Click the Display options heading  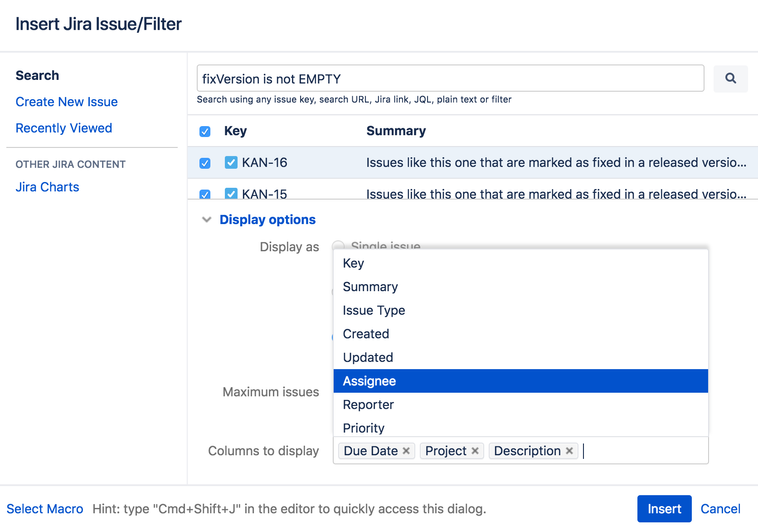267,220
